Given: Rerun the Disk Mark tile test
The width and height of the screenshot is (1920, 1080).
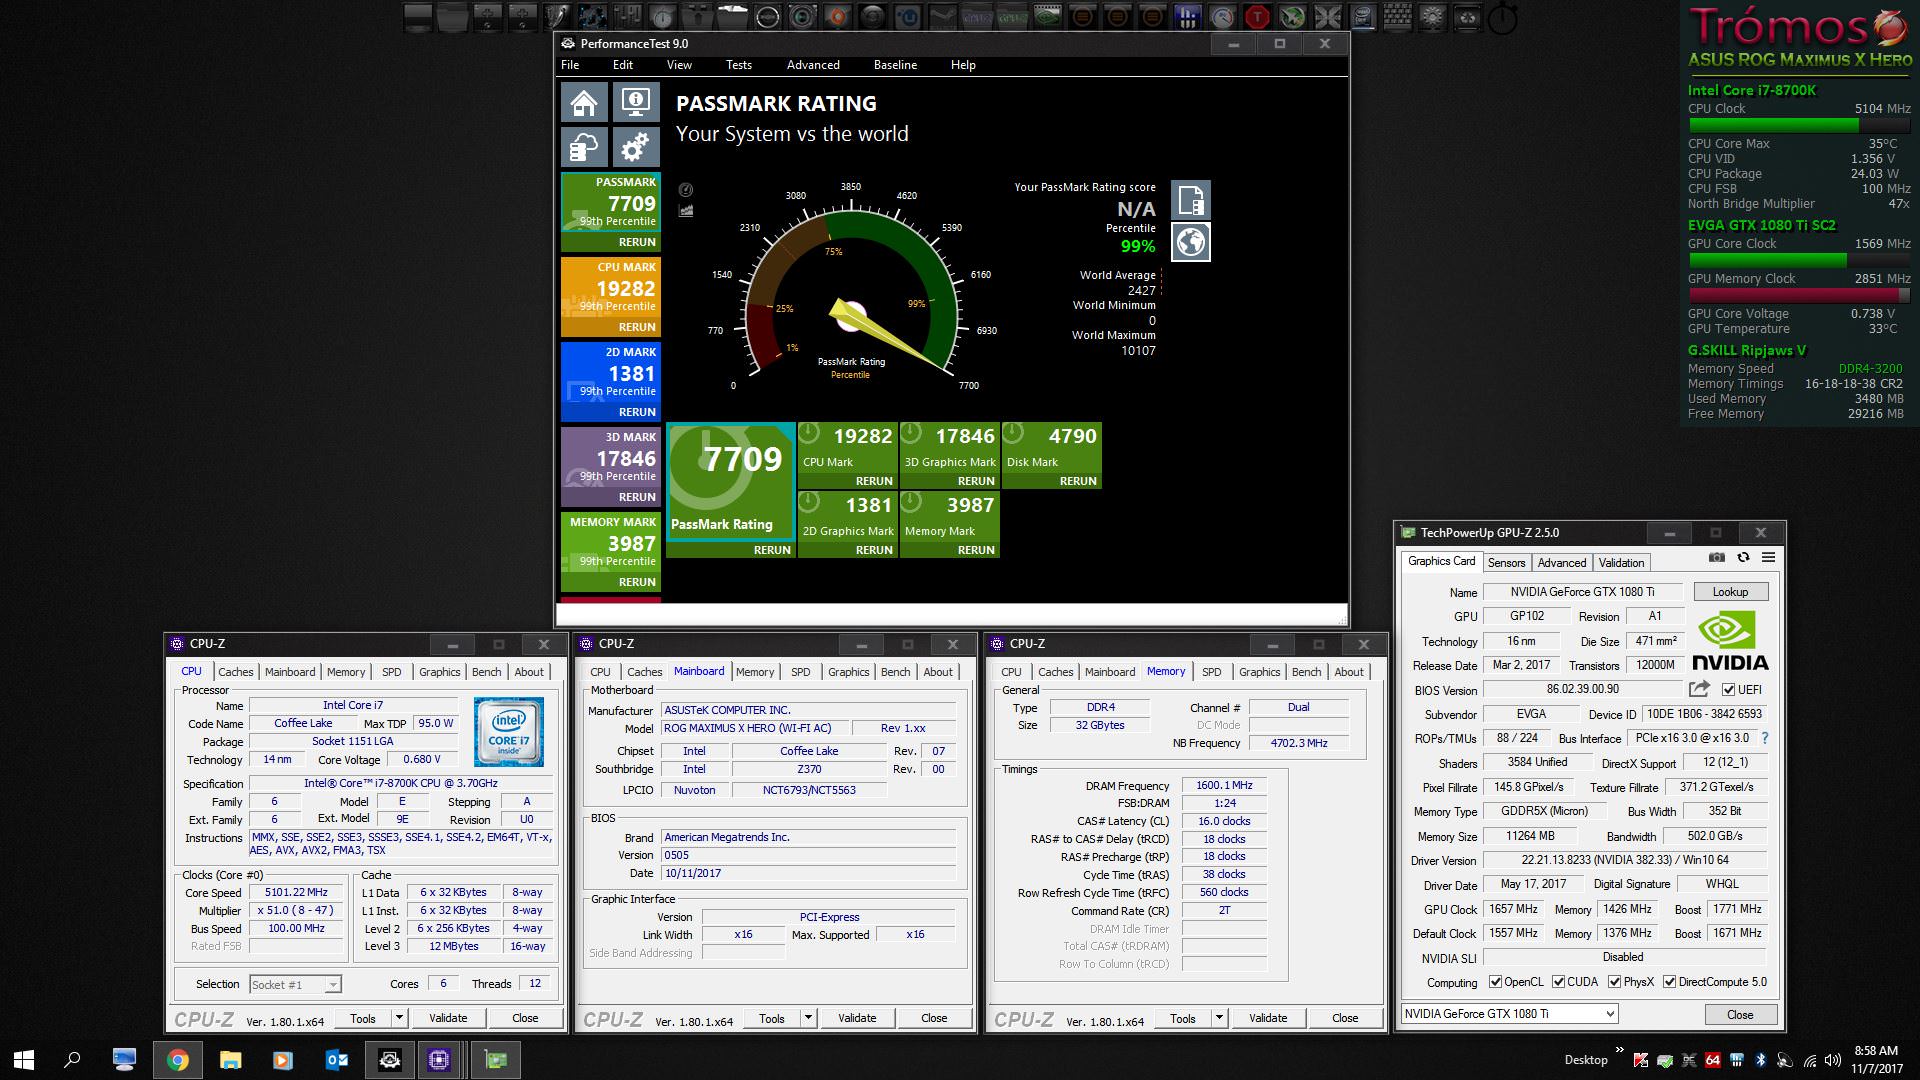Looking at the screenshot, I should tap(1078, 481).
